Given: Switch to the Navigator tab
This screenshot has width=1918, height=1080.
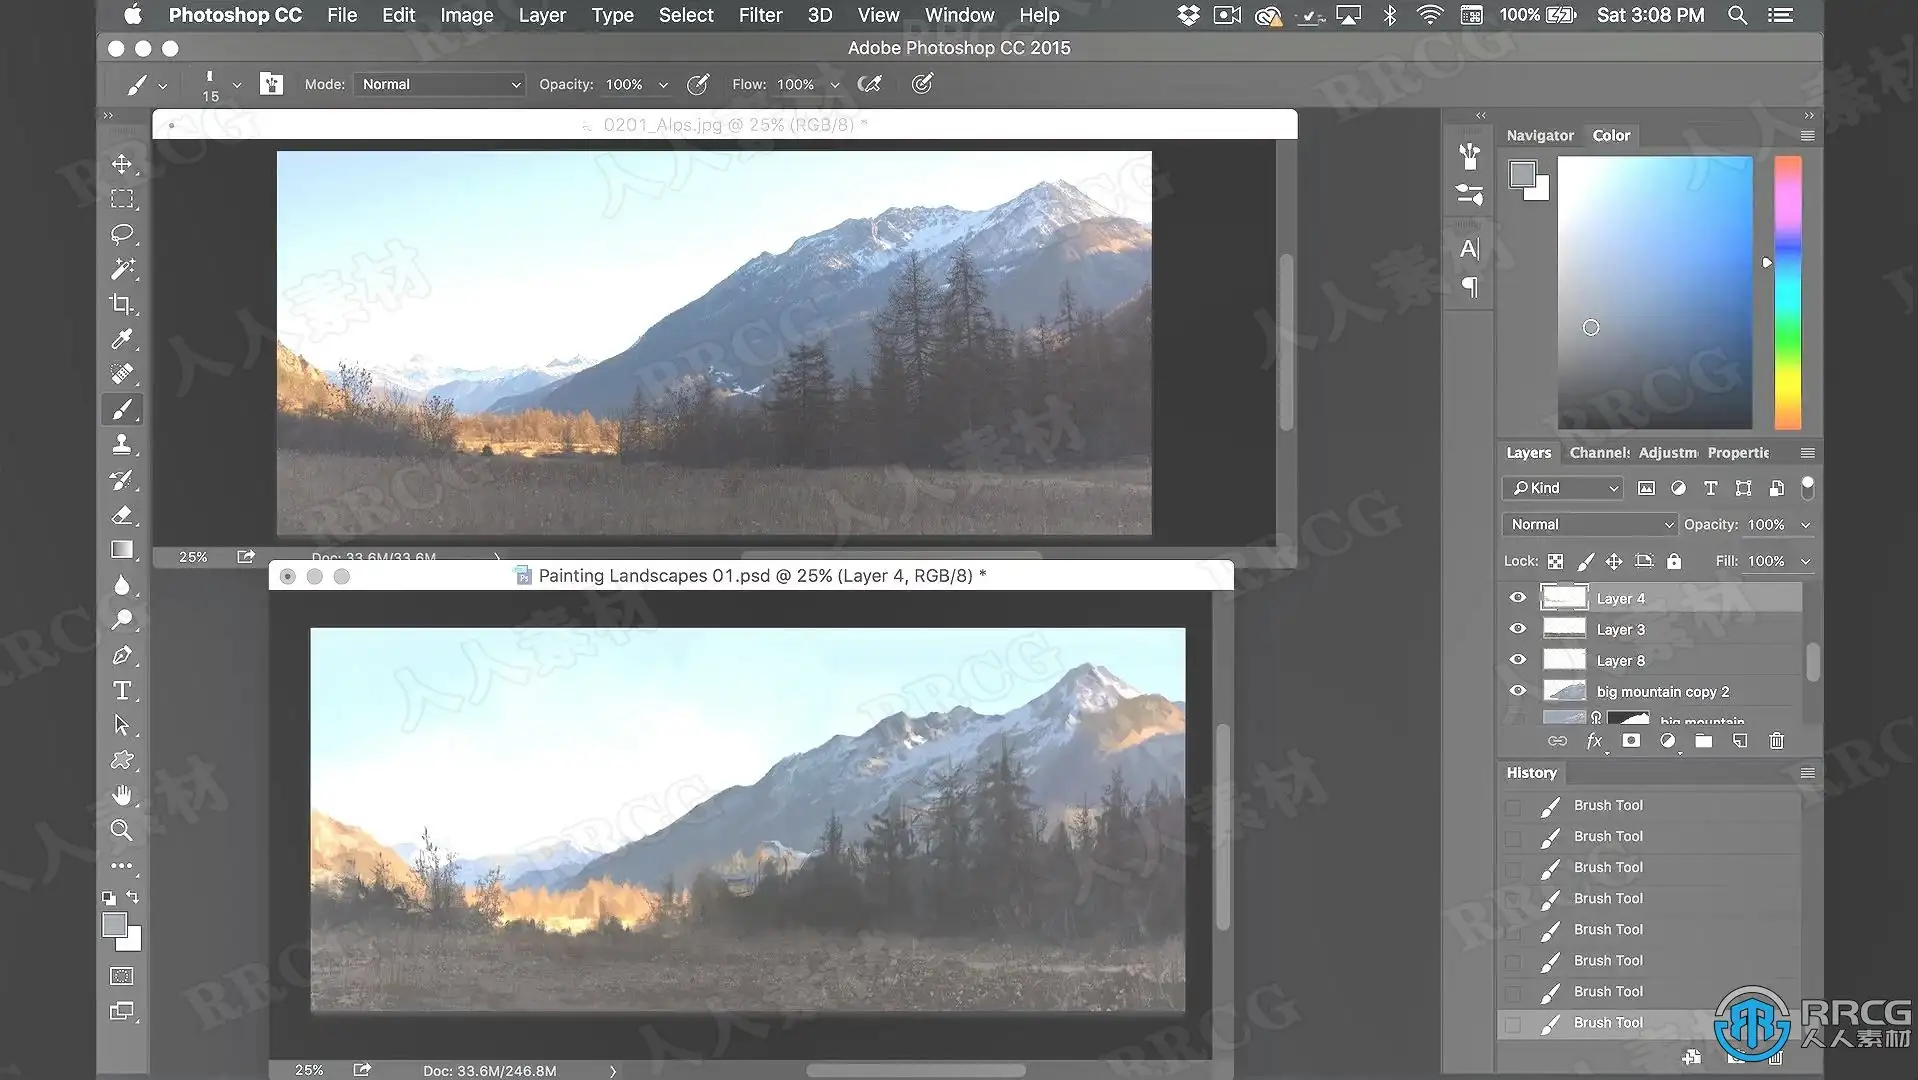Looking at the screenshot, I should click(x=1540, y=135).
